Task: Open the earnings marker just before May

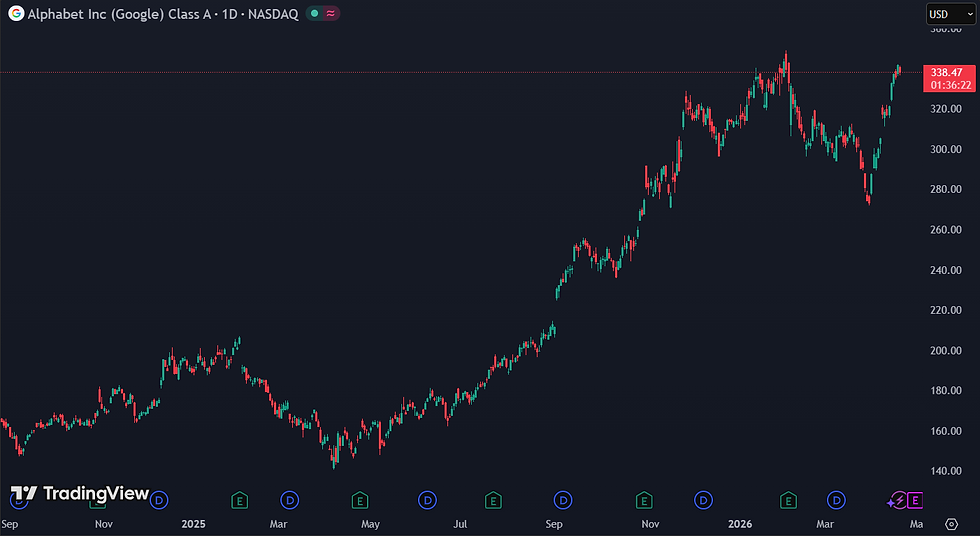Action: click(359, 500)
